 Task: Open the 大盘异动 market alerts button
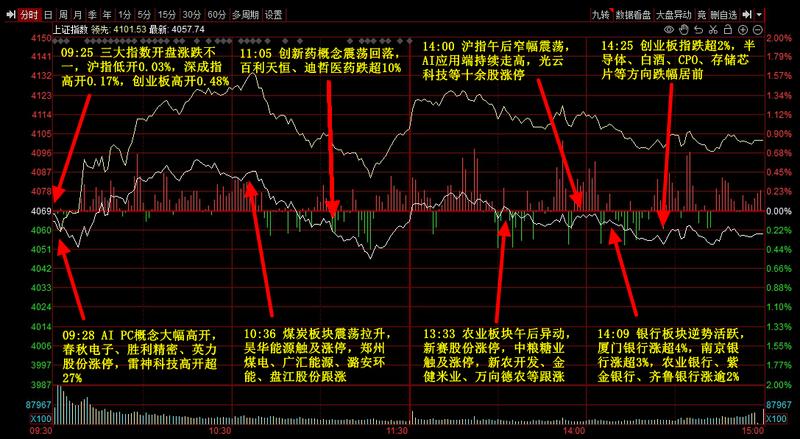[x=673, y=15]
